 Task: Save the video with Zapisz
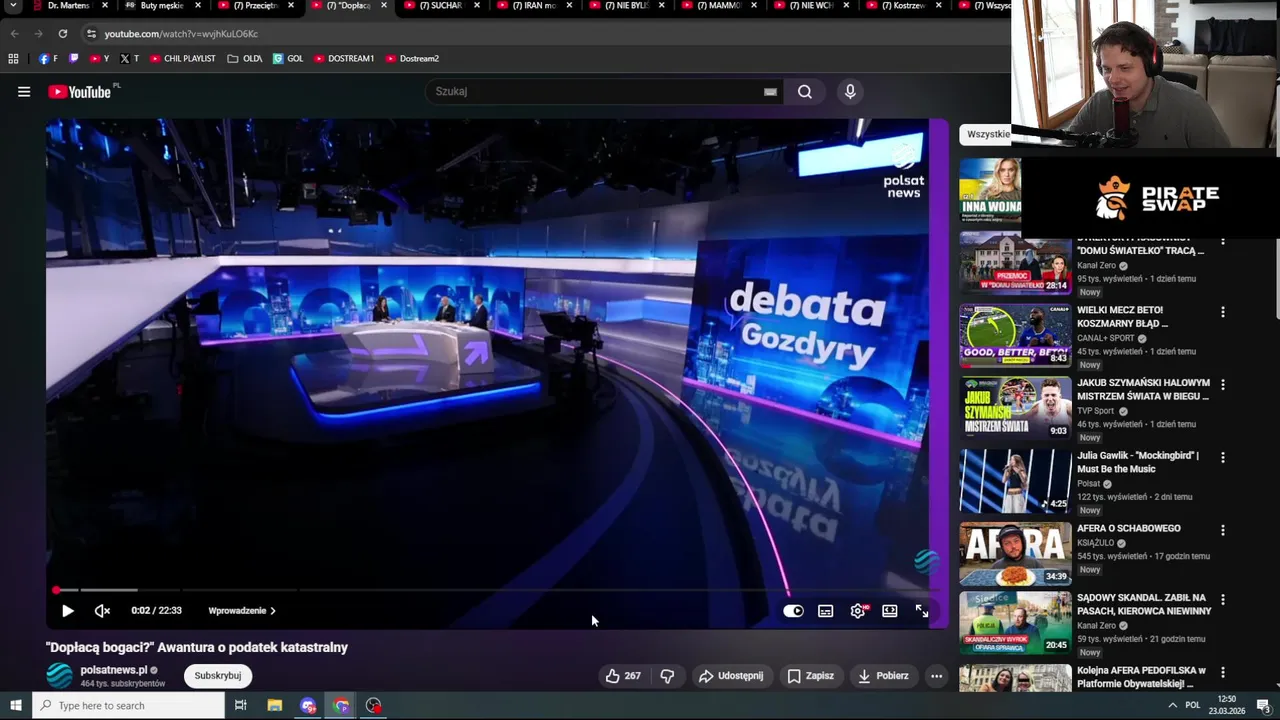(x=810, y=676)
